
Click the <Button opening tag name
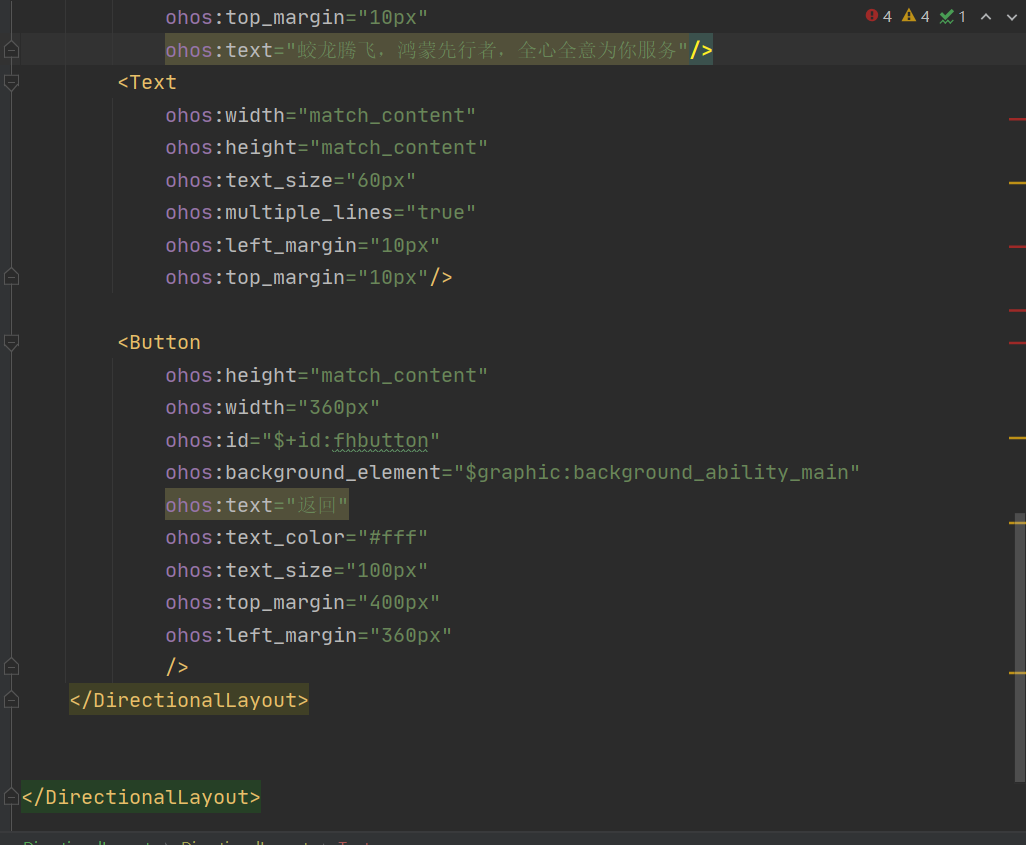pos(164,342)
